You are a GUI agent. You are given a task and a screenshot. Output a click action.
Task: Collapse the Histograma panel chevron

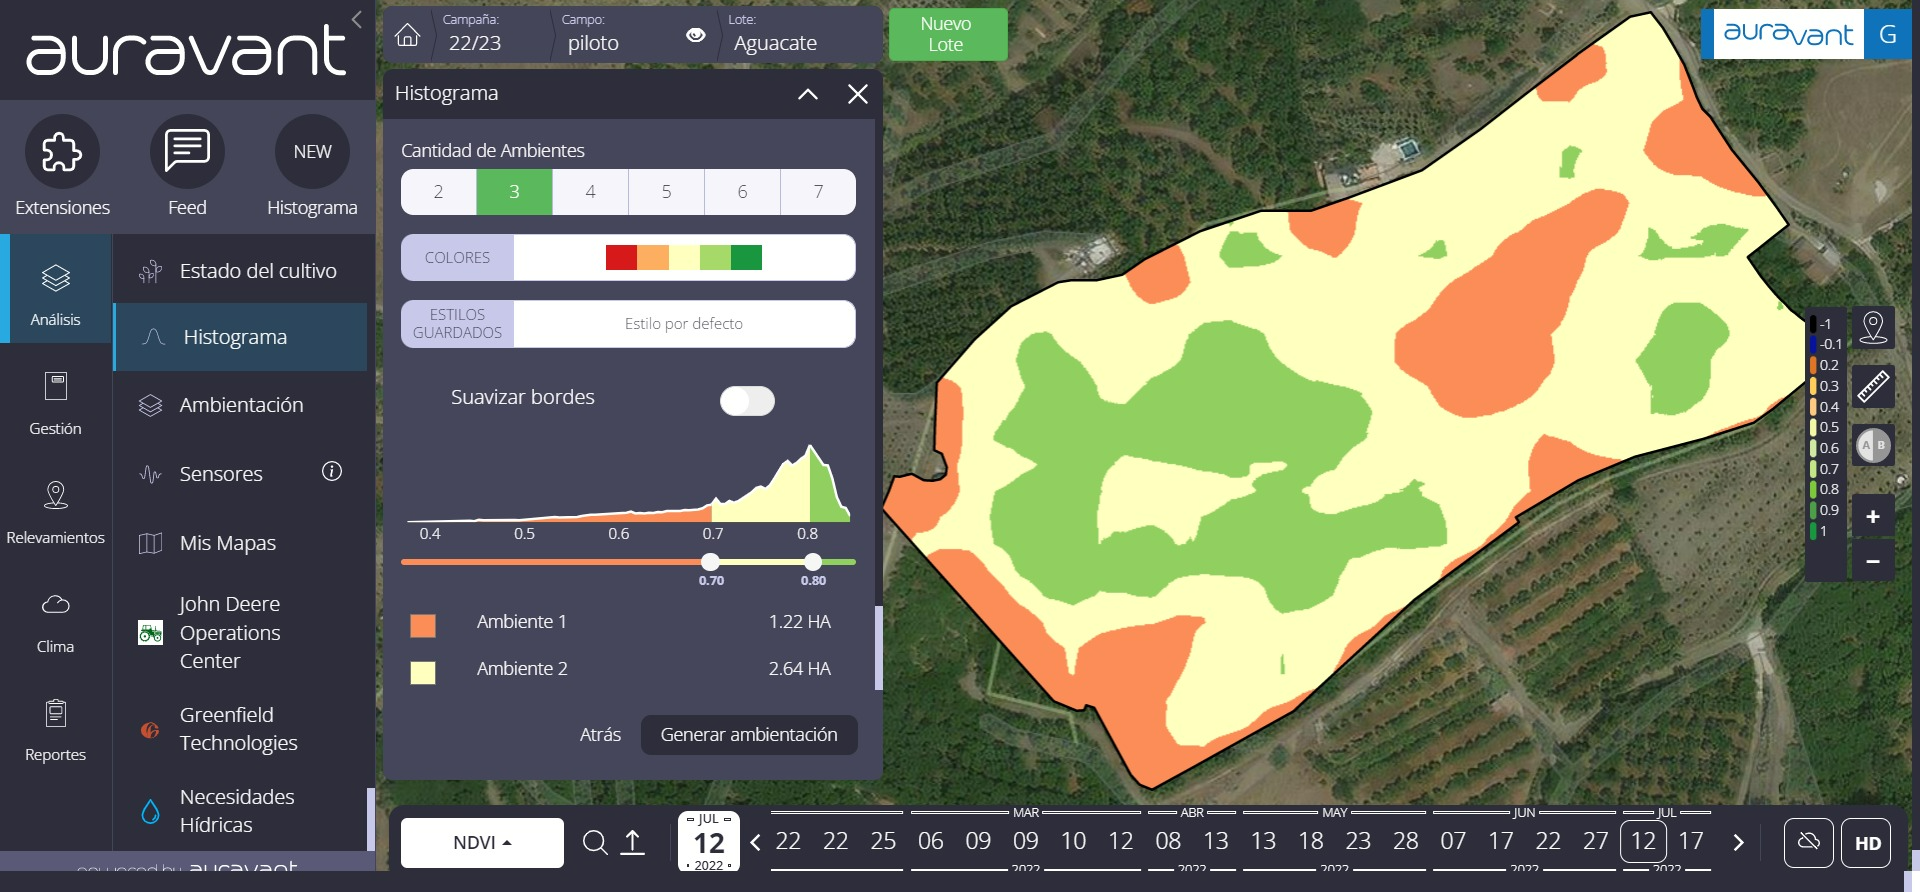[808, 94]
